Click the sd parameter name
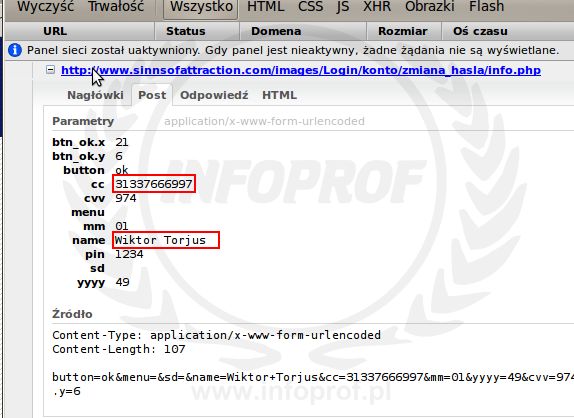The width and height of the screenshot is (574, 418). (x=97, y=268)
